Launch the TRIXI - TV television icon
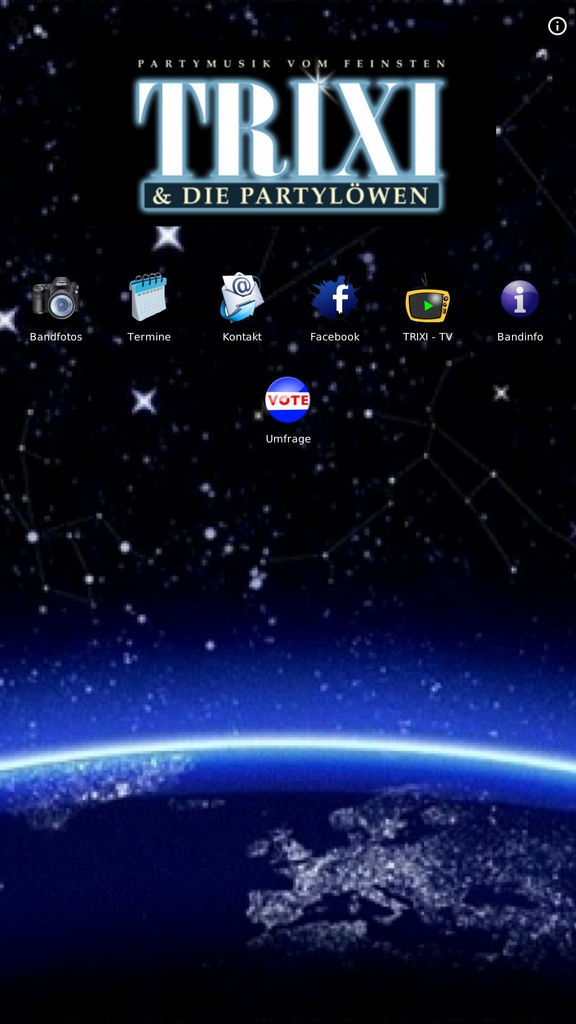 428,298
